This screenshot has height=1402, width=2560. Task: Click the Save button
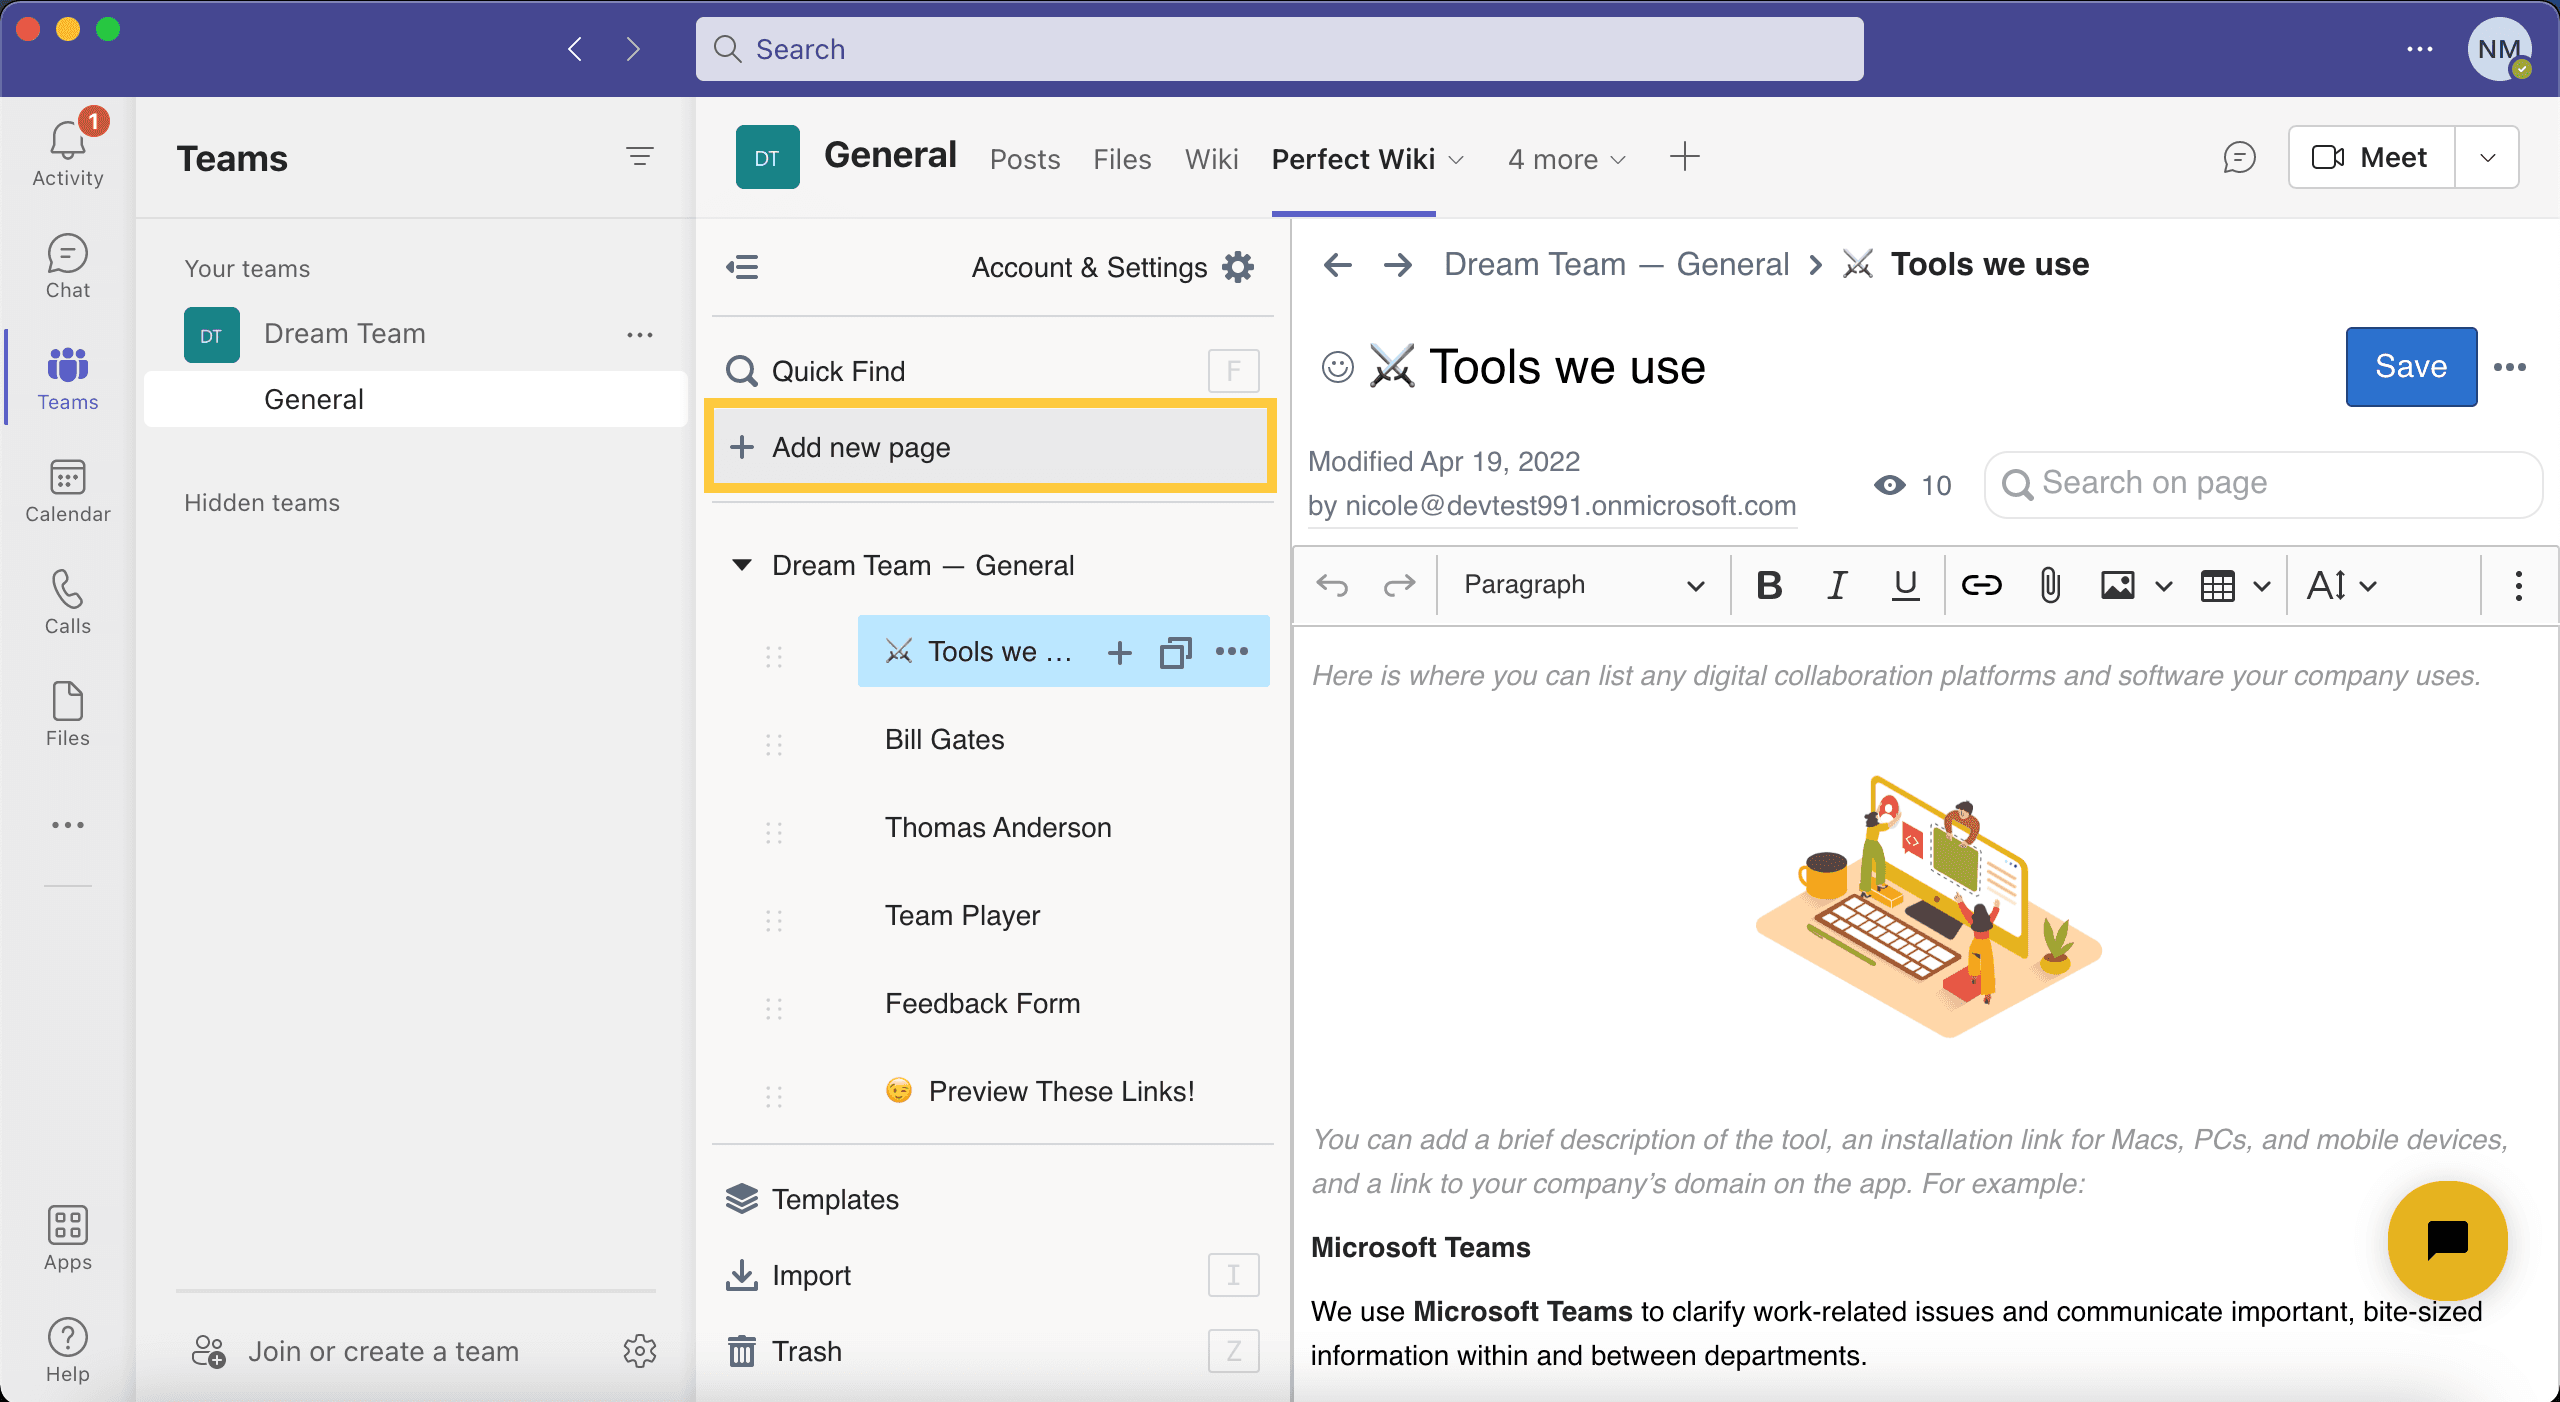2408,366
